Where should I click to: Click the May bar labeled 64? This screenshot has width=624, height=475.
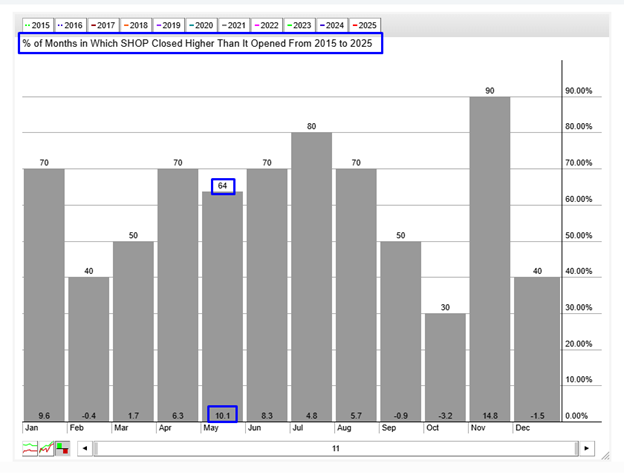click(222, 306)
